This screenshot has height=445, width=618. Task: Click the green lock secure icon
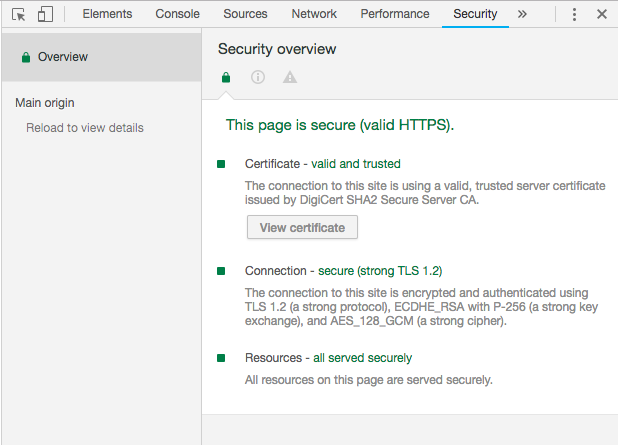coord(226,77)
